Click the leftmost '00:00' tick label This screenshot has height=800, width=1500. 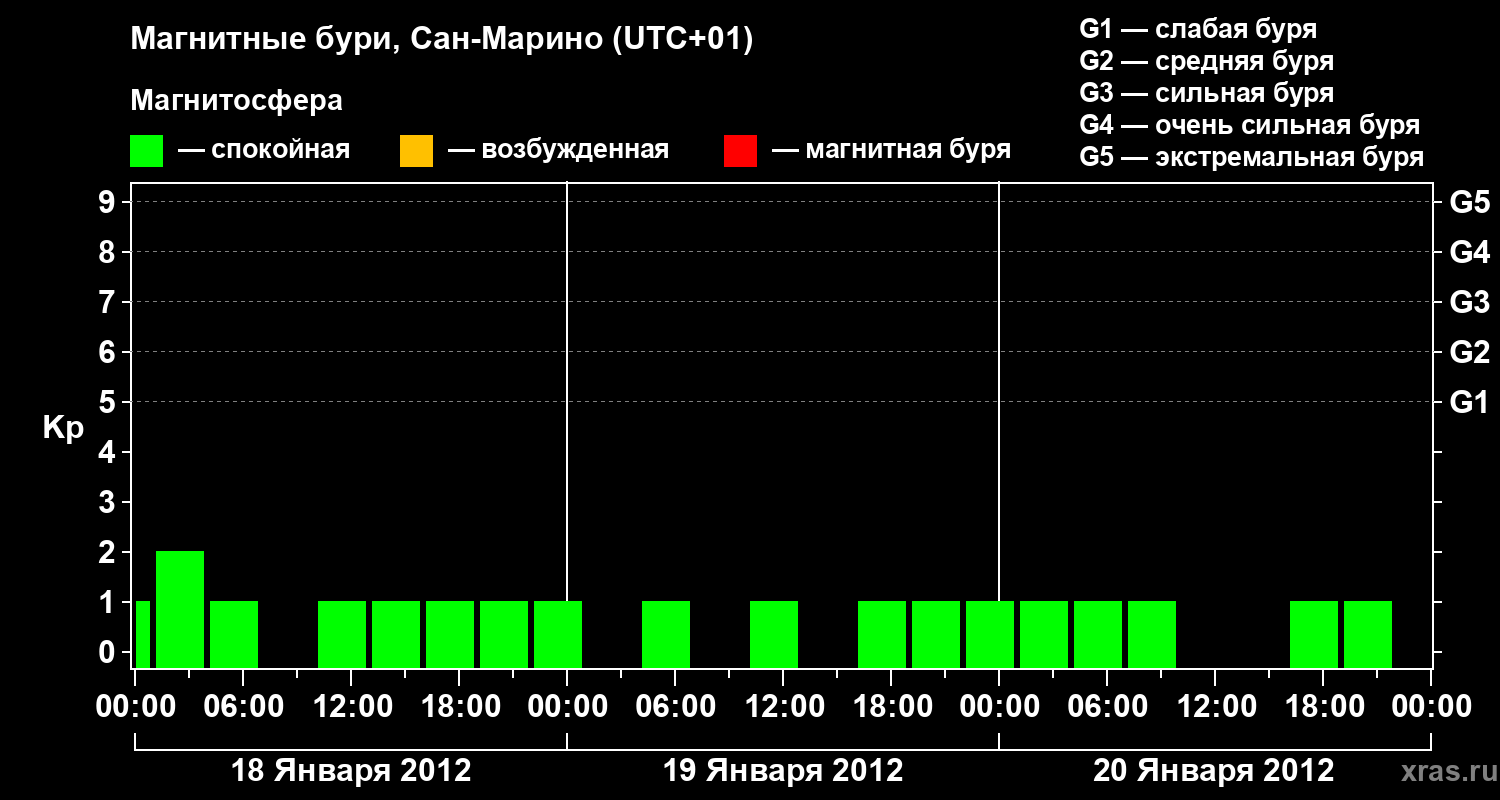(x=134, y=707)
